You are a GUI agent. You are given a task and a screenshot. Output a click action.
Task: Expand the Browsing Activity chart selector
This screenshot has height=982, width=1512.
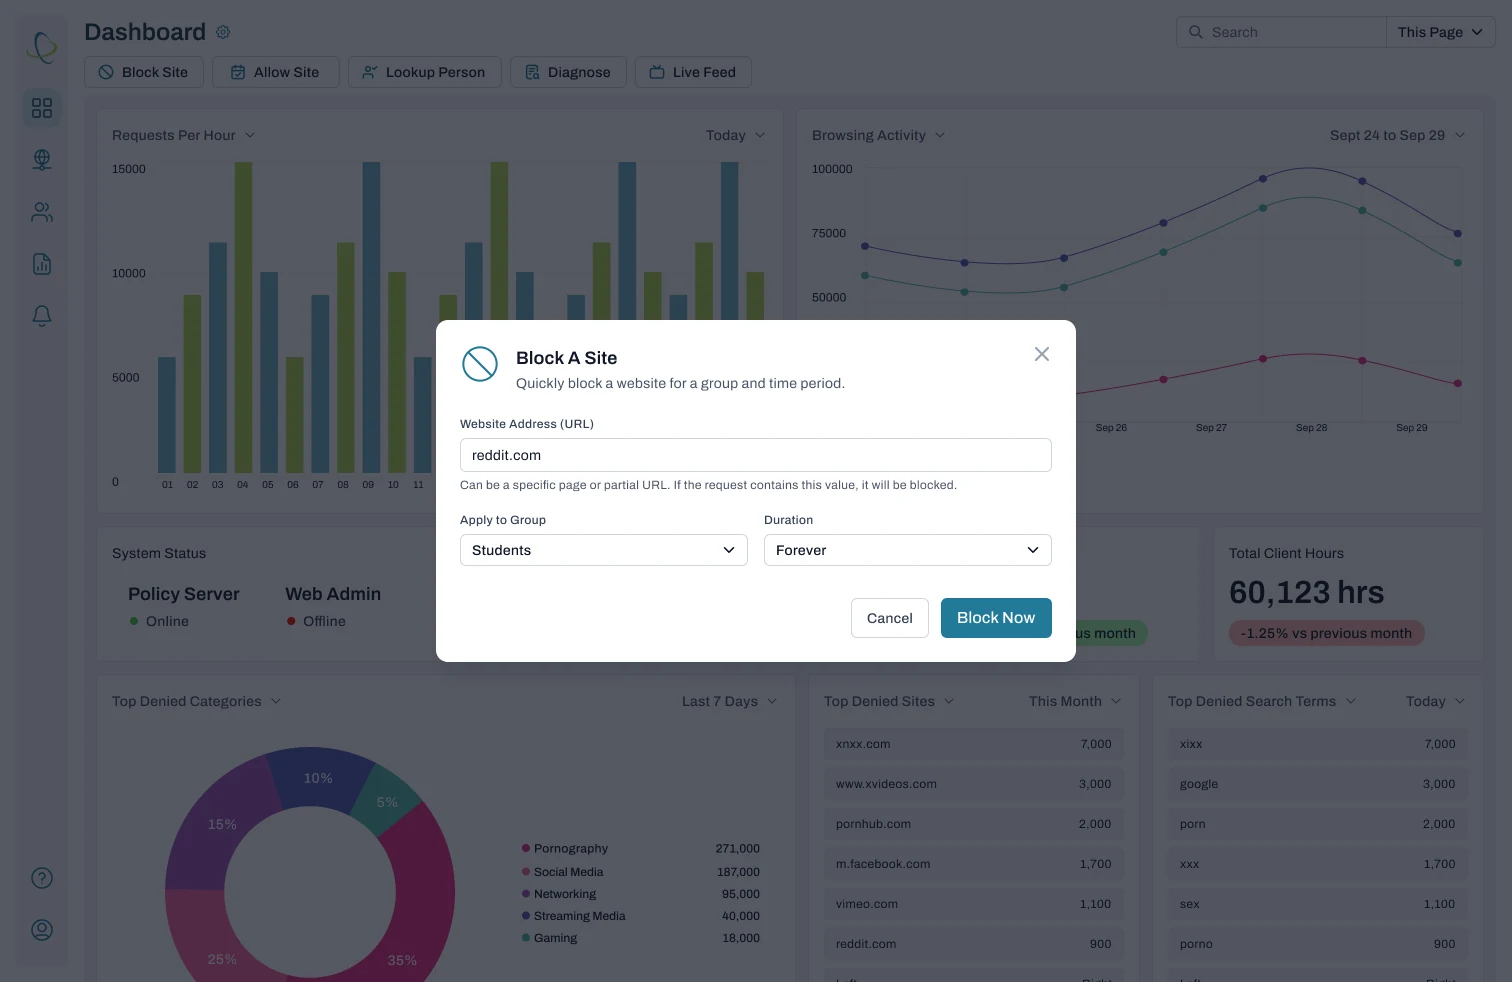click(879, 135)
